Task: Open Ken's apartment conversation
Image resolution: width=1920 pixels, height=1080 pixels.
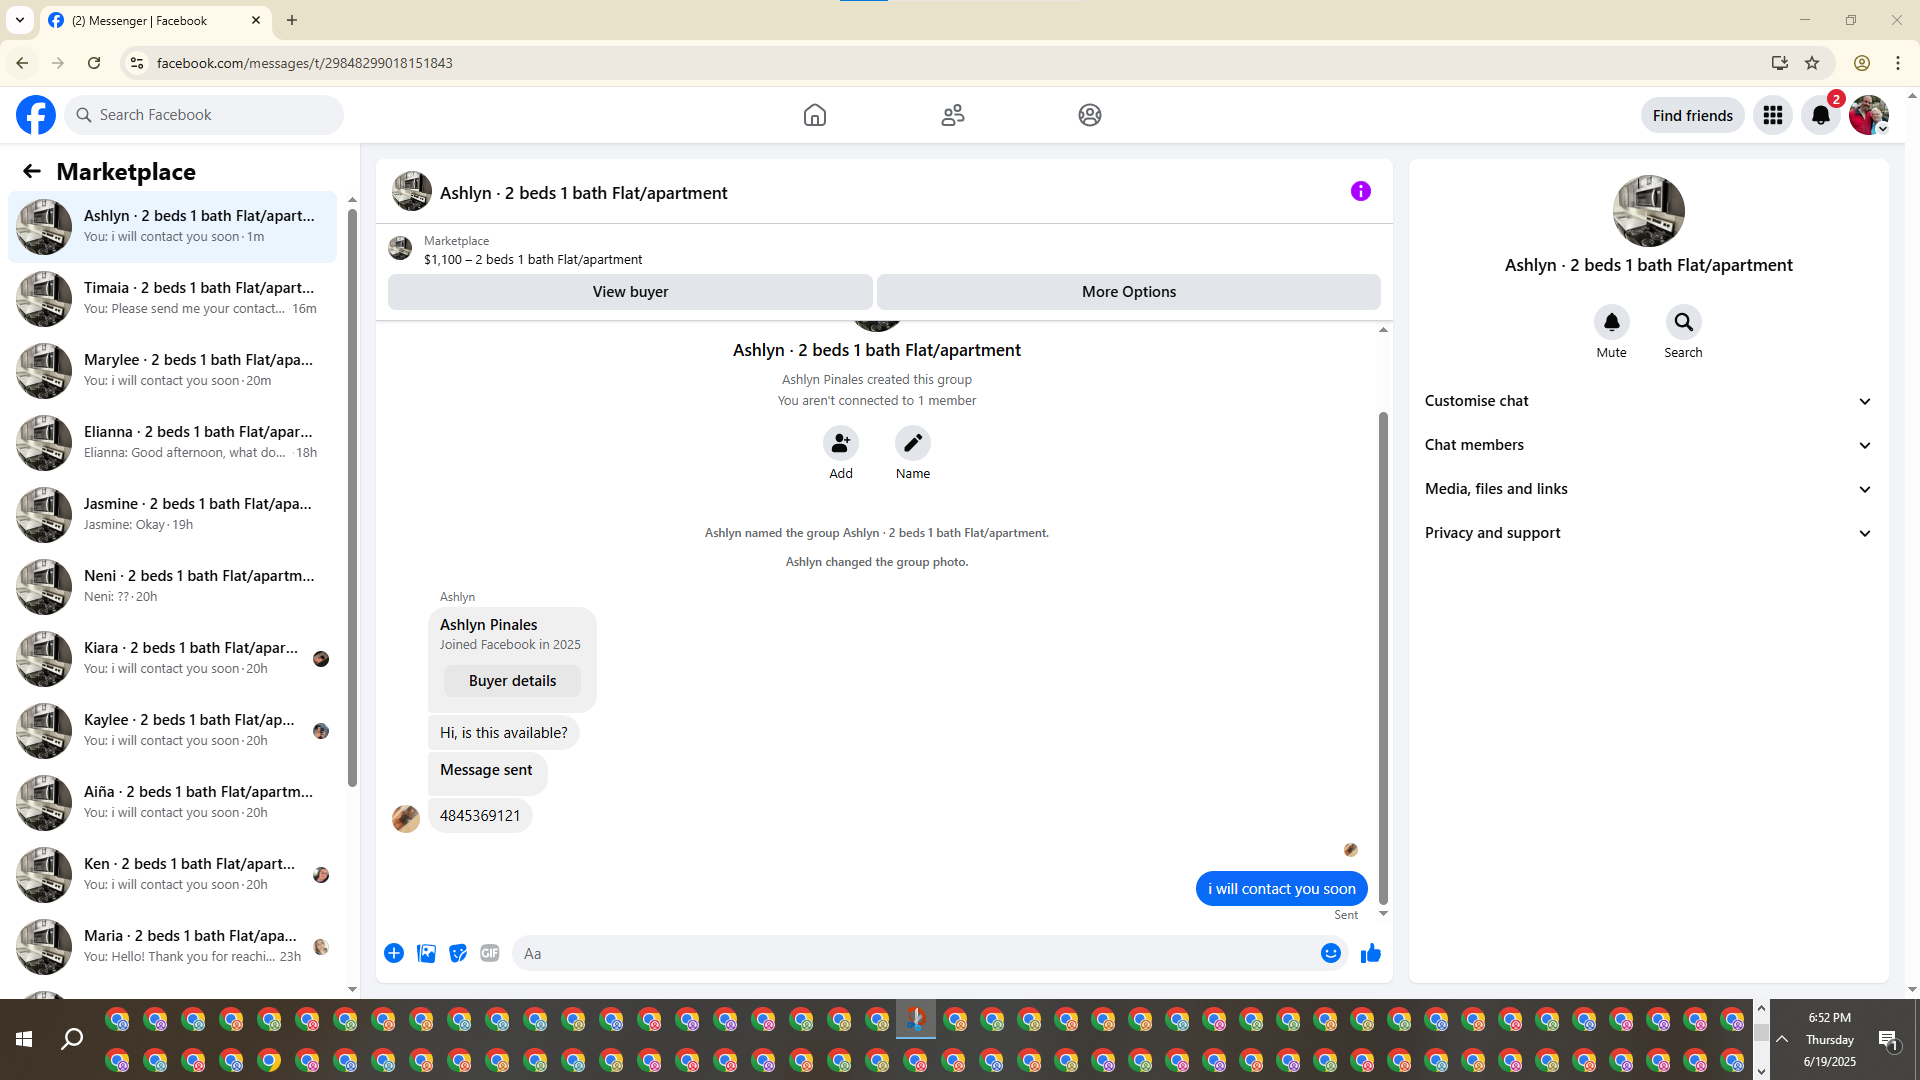Action: pyautogui.click(x=173, y=875)
